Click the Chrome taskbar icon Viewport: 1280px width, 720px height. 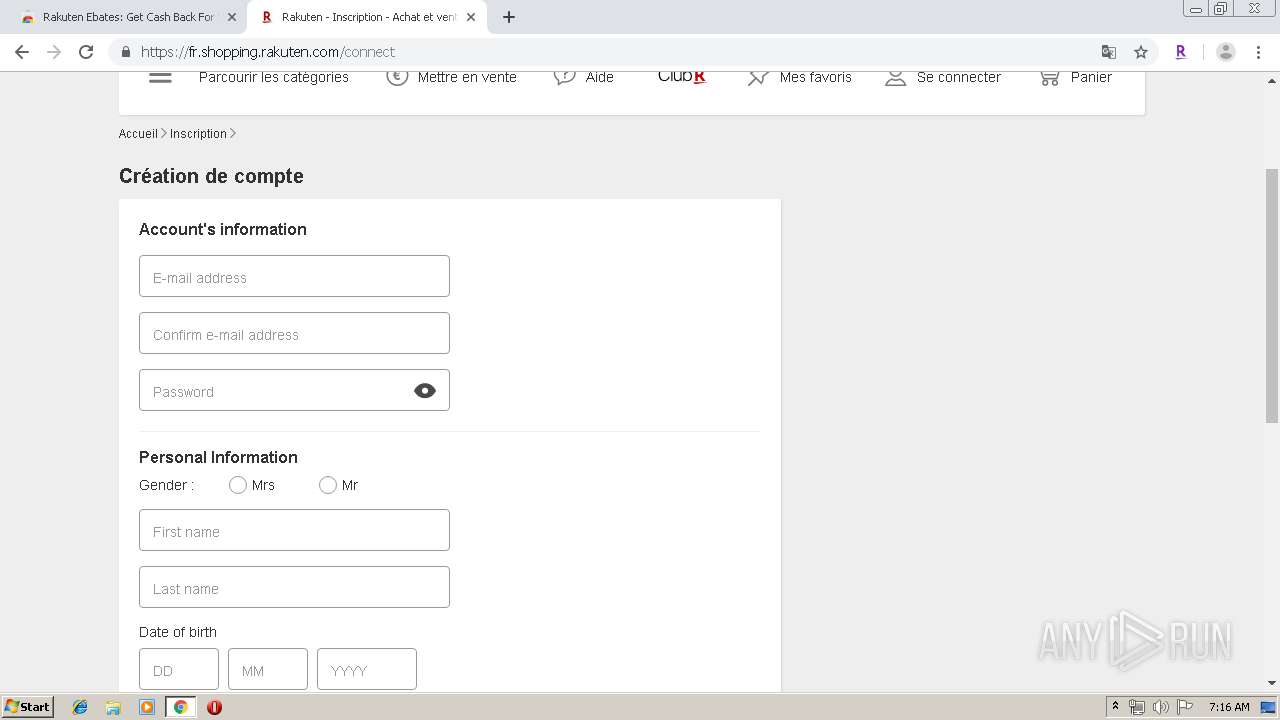(180, 707)
